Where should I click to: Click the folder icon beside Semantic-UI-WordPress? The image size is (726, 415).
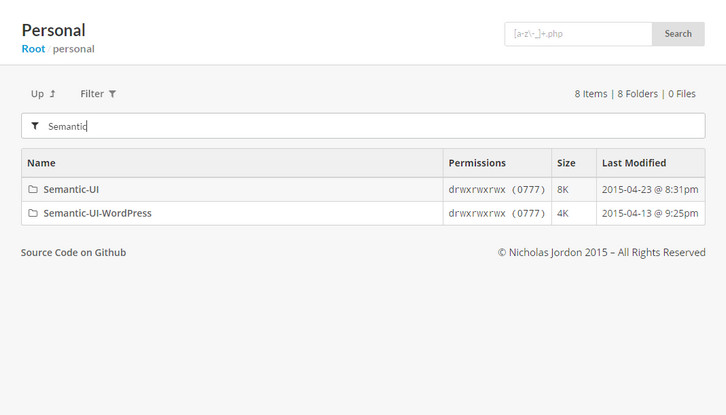pos(33,213)
